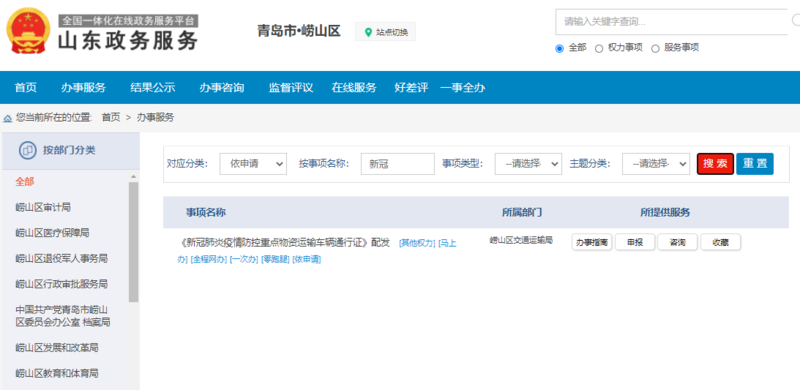The height and width of the screenshot is (390, 800).
Task: Open the 监督评议 nav menu item
Action: 291,88
